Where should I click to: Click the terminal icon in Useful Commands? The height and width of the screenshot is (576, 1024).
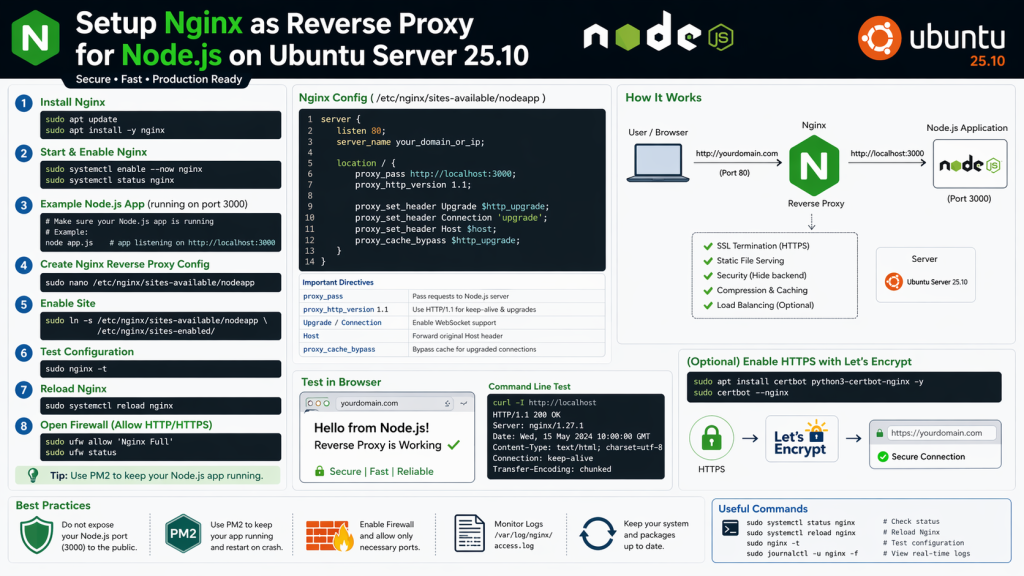tap(731, 528)
